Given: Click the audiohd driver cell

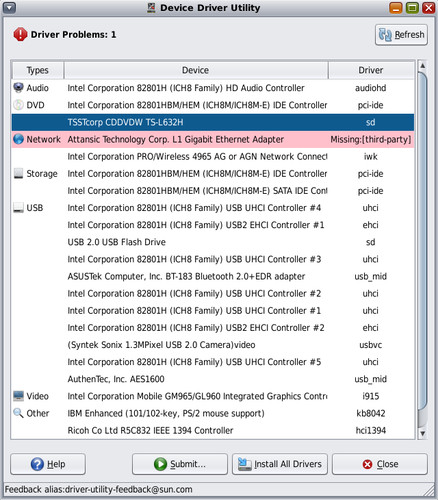Looking at the screenshot, I should (371, 88).
